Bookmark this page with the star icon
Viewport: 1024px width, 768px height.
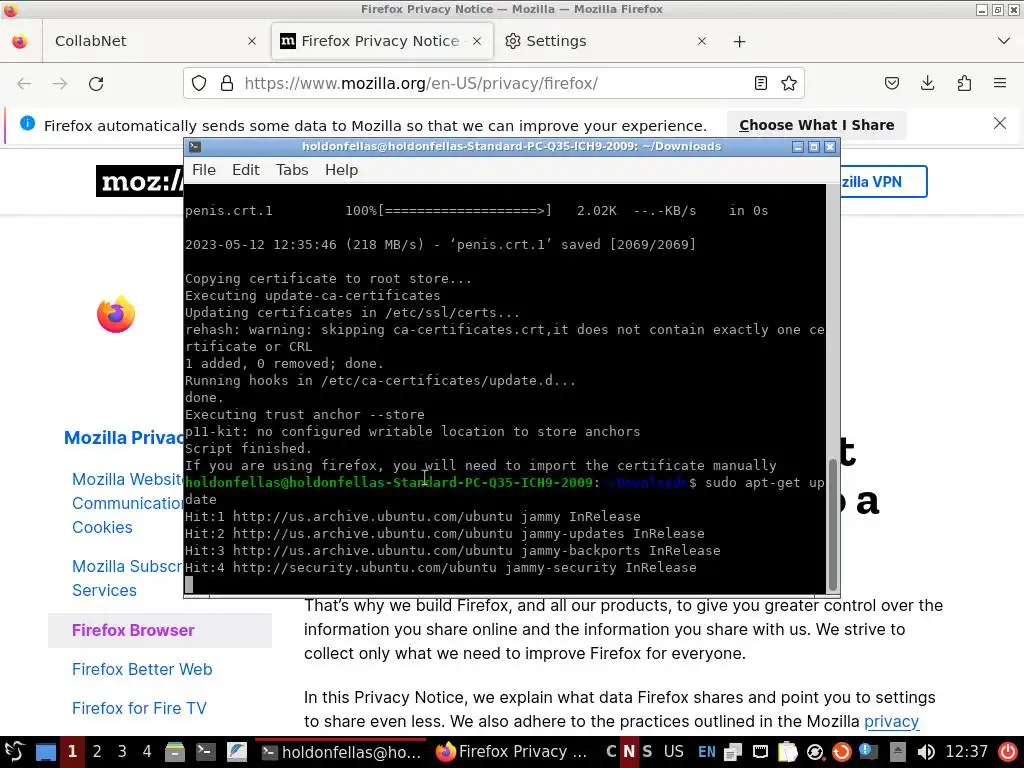point(789,84)
